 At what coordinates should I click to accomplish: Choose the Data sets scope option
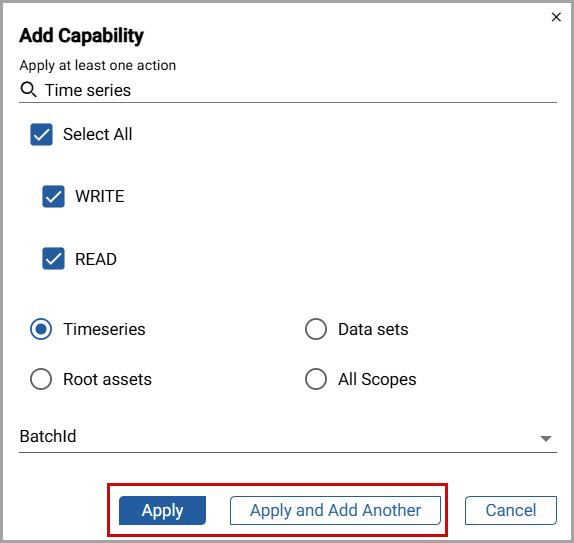pos(316,329)
